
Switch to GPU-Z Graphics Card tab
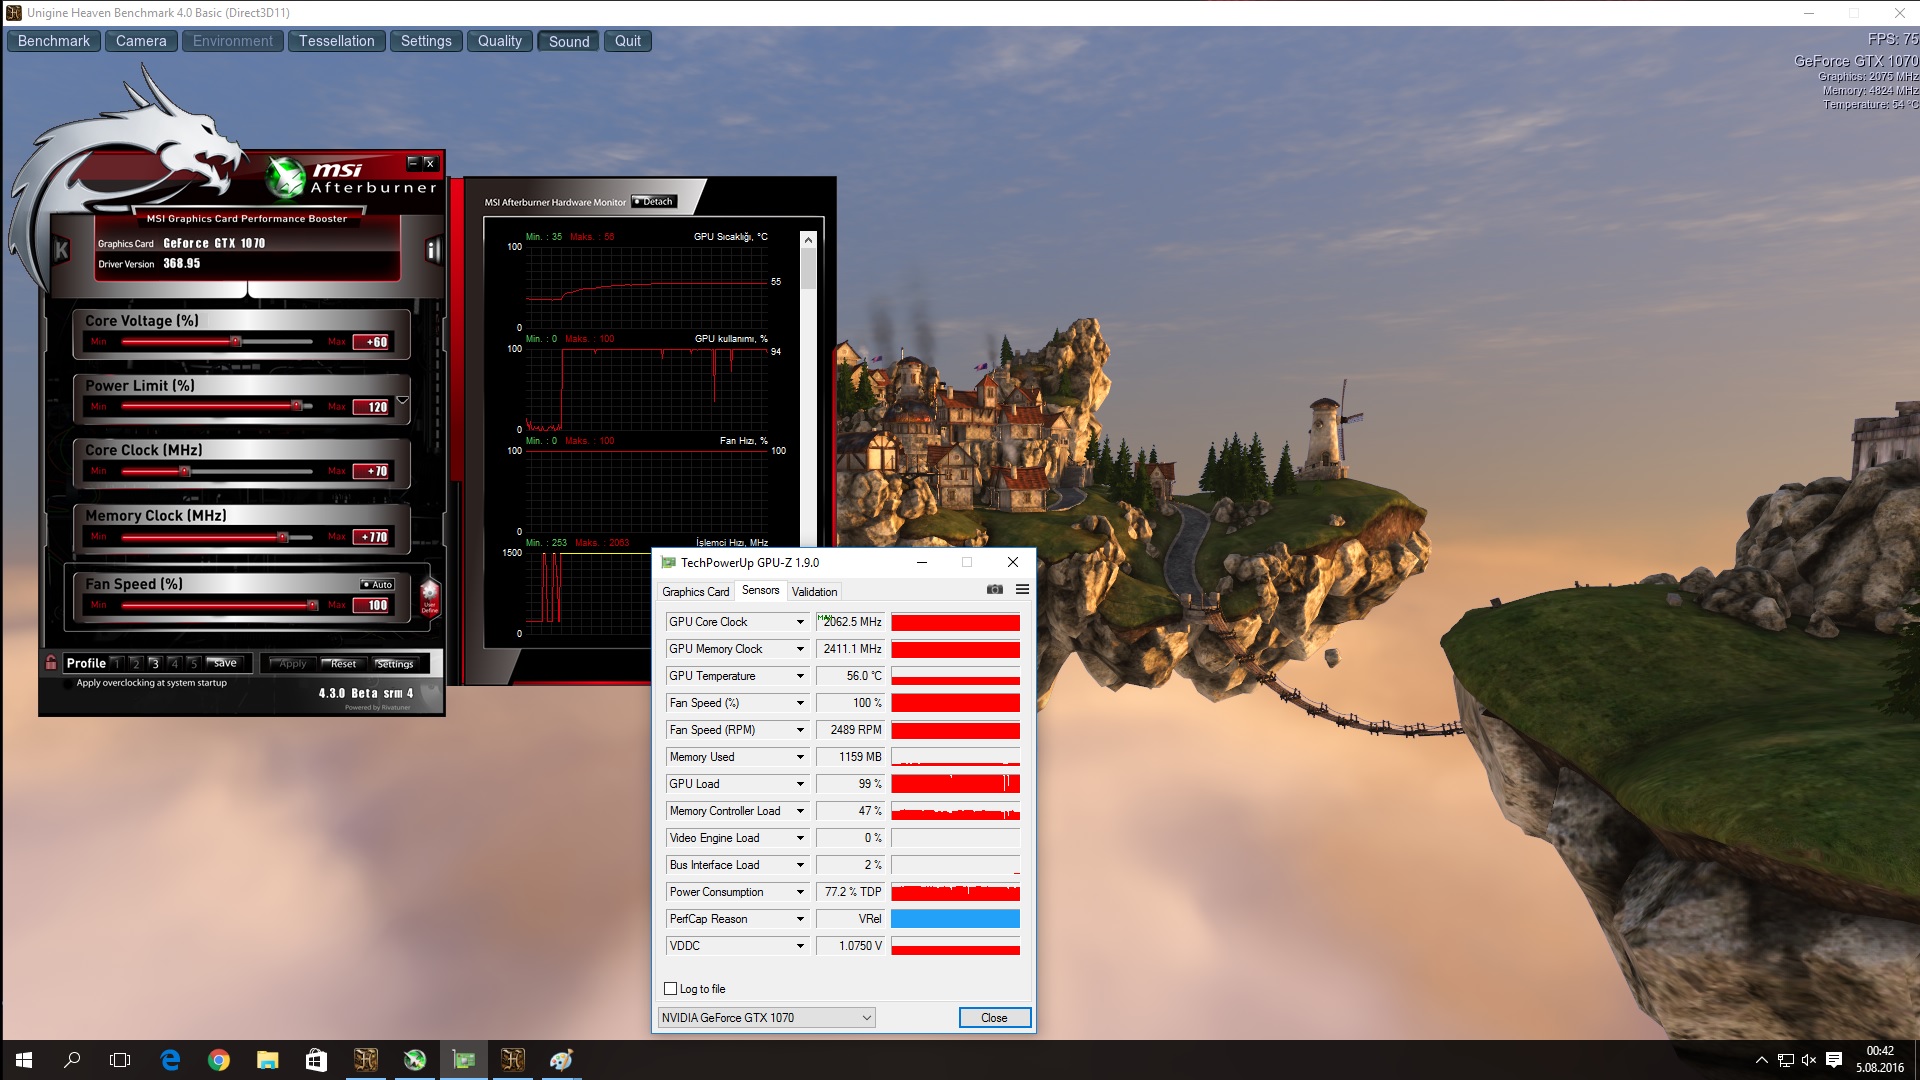[x=695, y=592]
